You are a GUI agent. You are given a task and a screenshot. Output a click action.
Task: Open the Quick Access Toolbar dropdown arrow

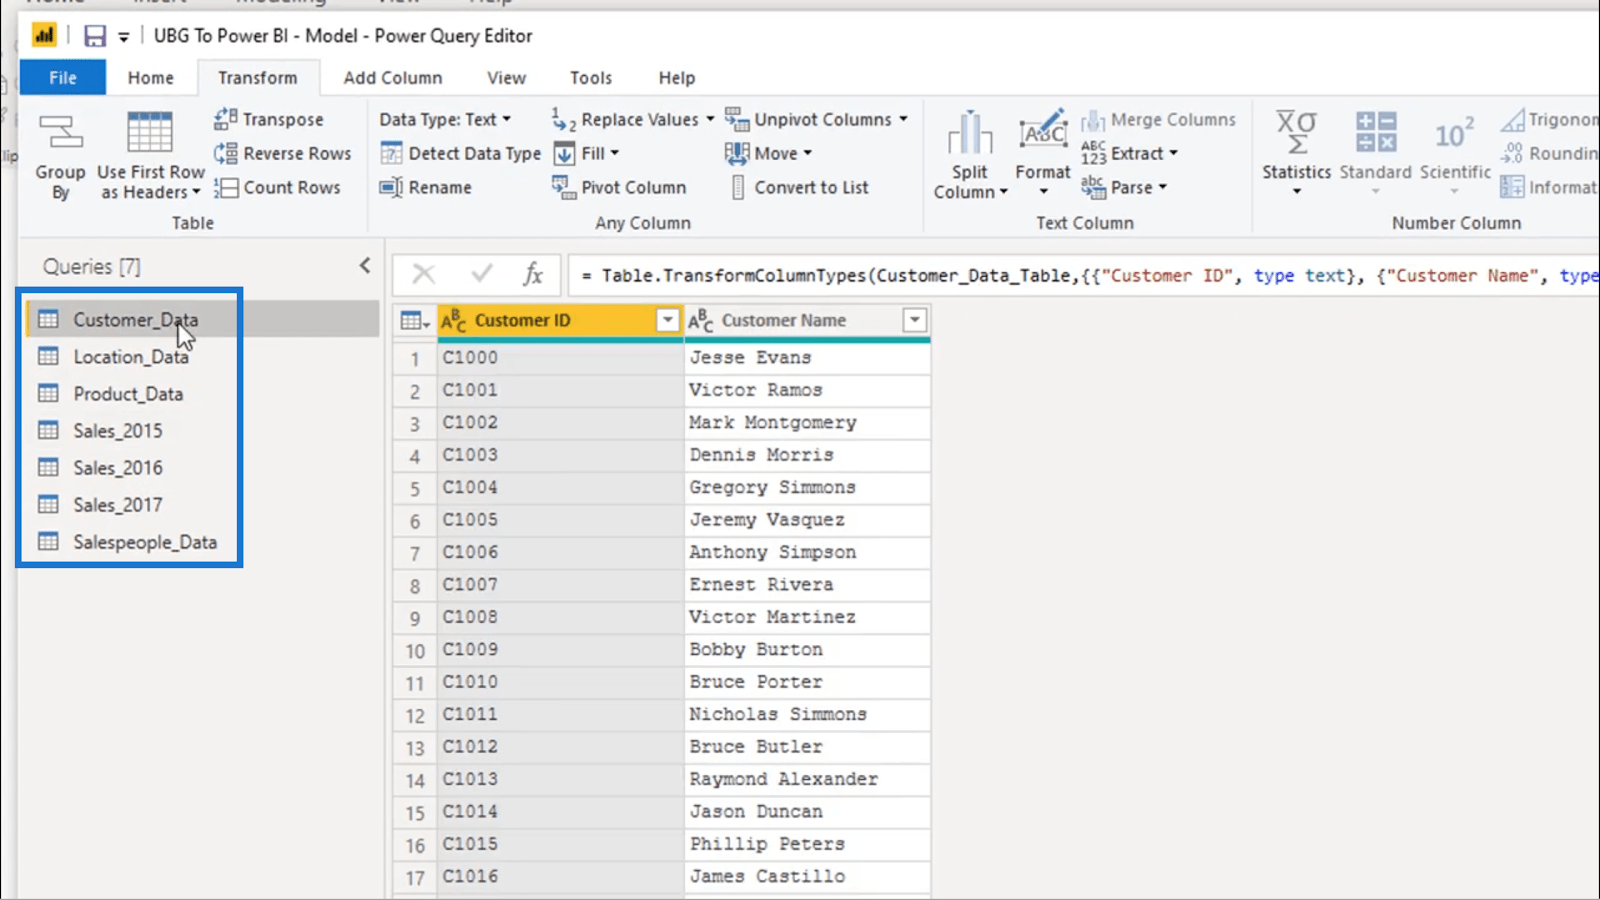pyautogui.click(x=123, y=37)
